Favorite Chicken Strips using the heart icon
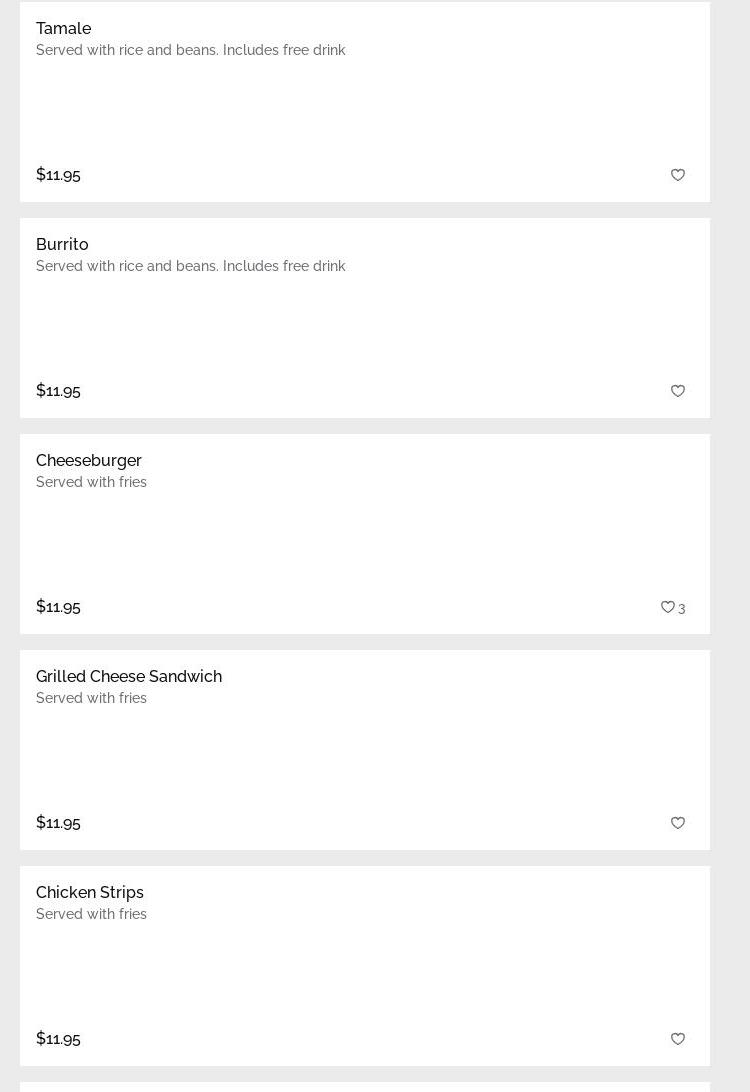750x1092 pixels. point(678,1039)
